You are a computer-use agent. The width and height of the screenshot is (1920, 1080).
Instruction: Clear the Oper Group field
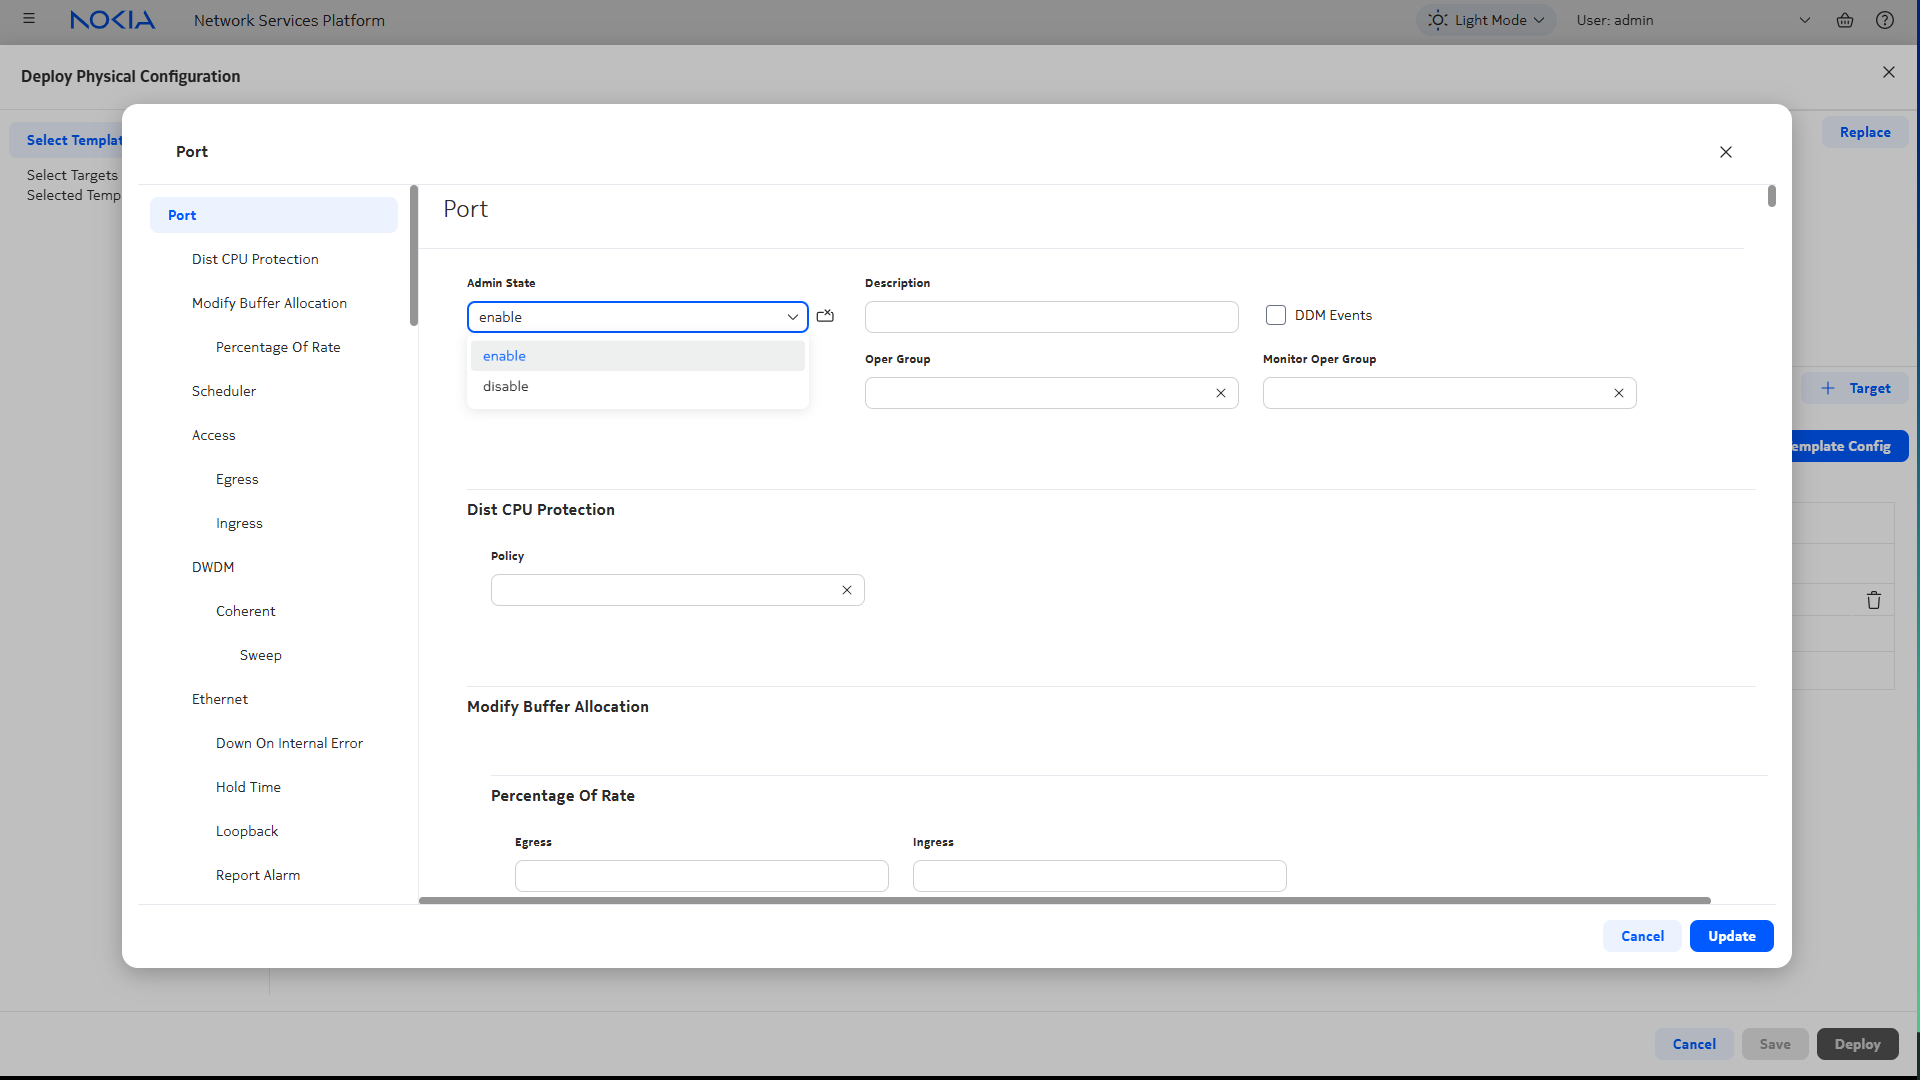[1220, 393]
